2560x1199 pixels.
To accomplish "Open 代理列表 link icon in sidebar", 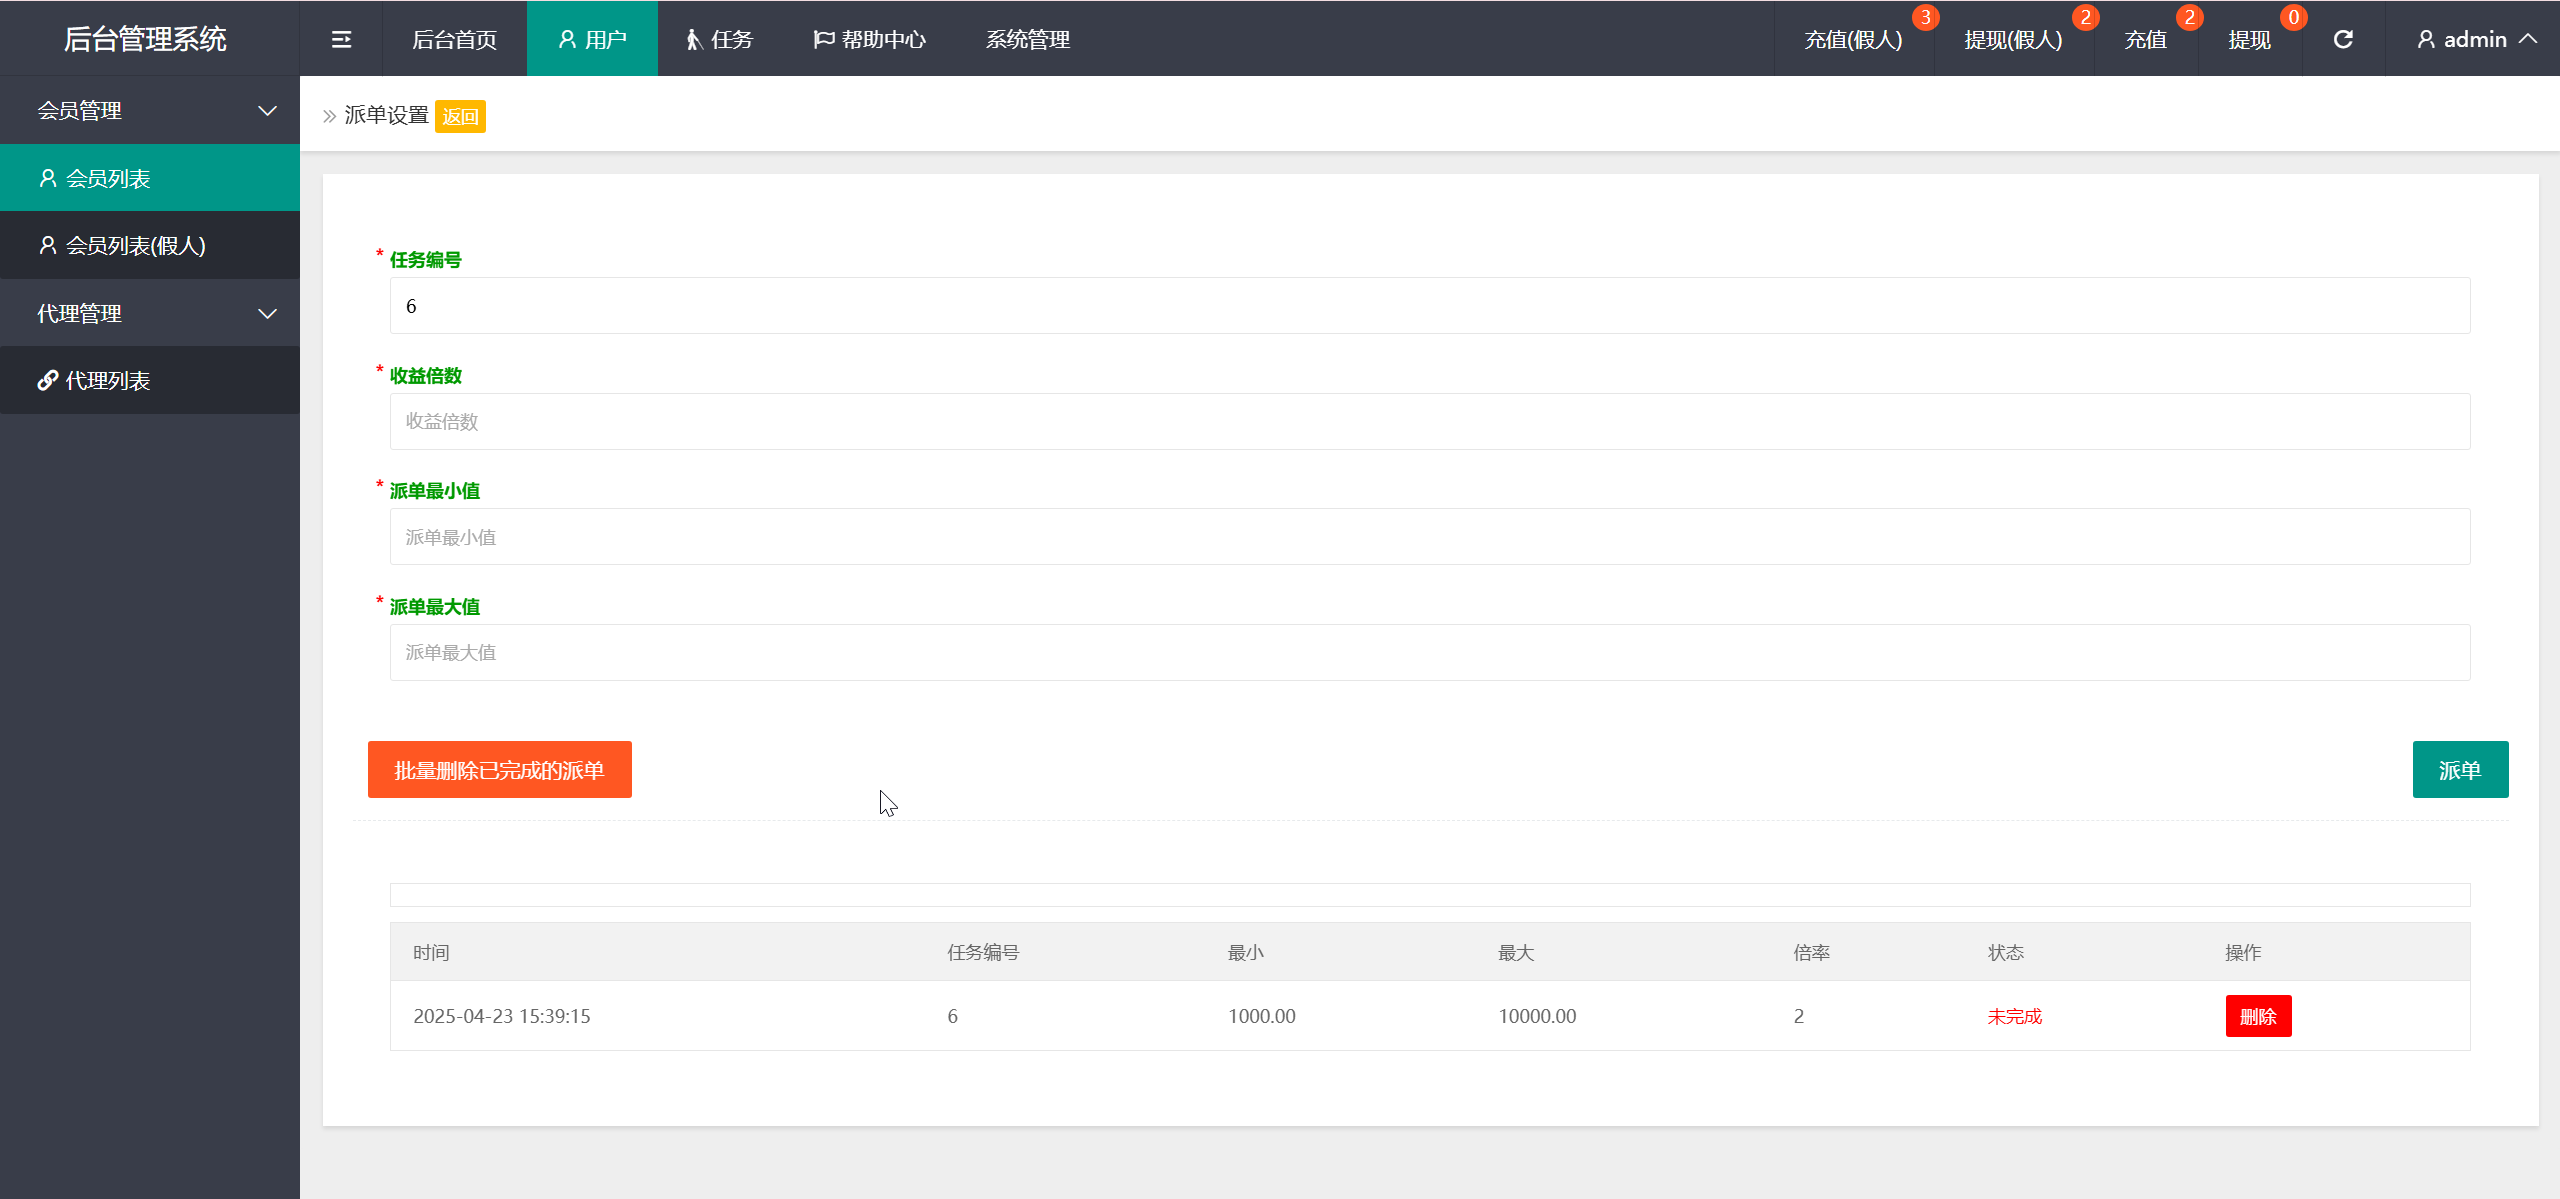I will pyautogui.click(x=47, y=380).
